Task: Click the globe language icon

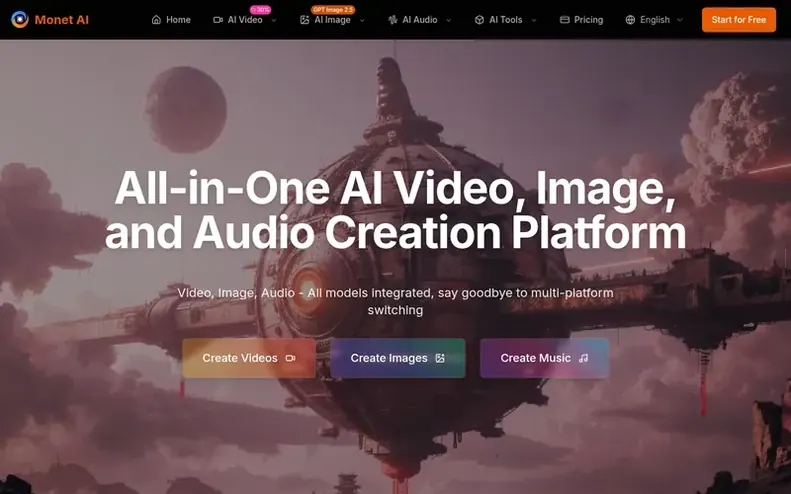Action: 630,20
